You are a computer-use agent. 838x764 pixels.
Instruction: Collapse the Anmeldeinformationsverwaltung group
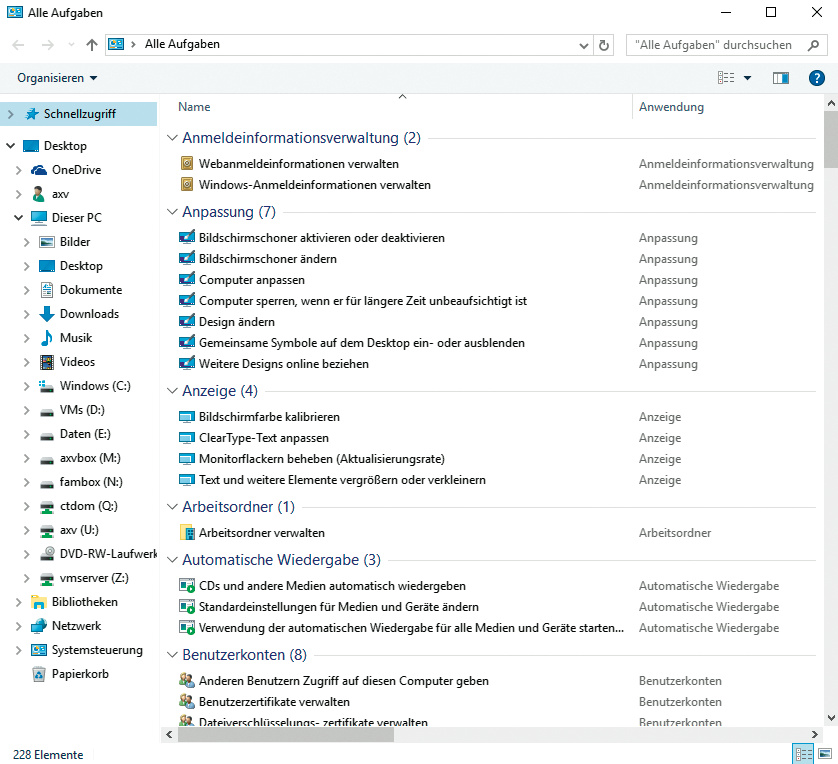click(172, 138)
